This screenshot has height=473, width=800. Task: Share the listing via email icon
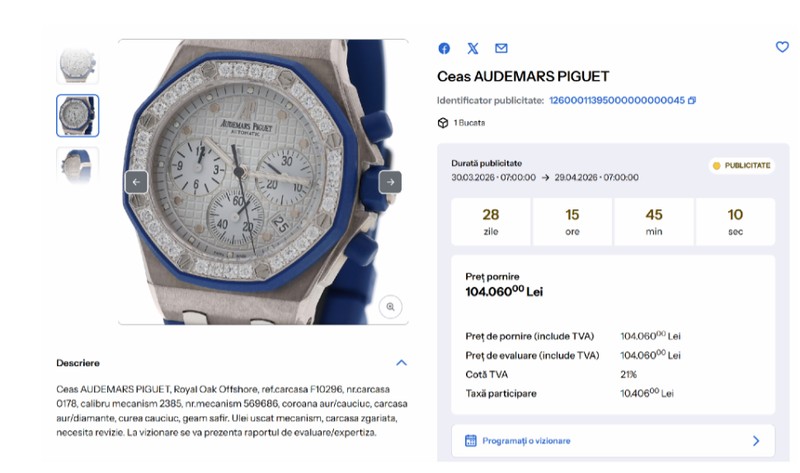pyautogui.click(x=501, y=48)
